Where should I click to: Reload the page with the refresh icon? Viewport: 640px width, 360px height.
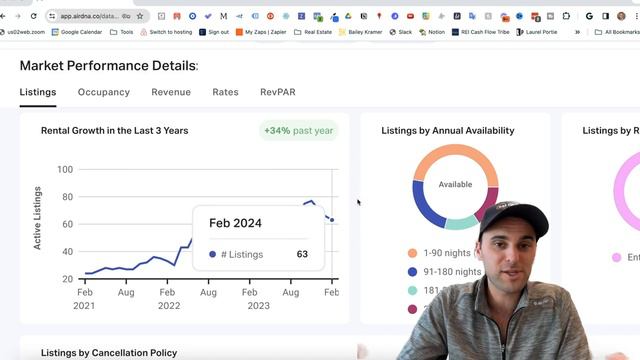[x=33, y=16]
